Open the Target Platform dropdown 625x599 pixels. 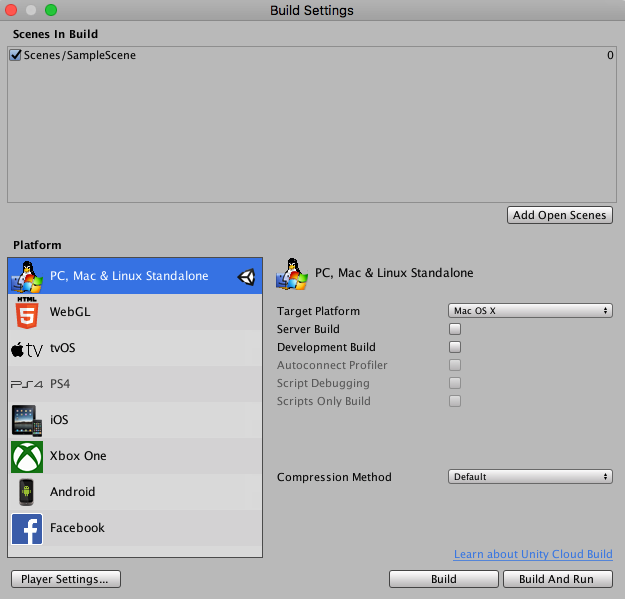tap(530, 311)
